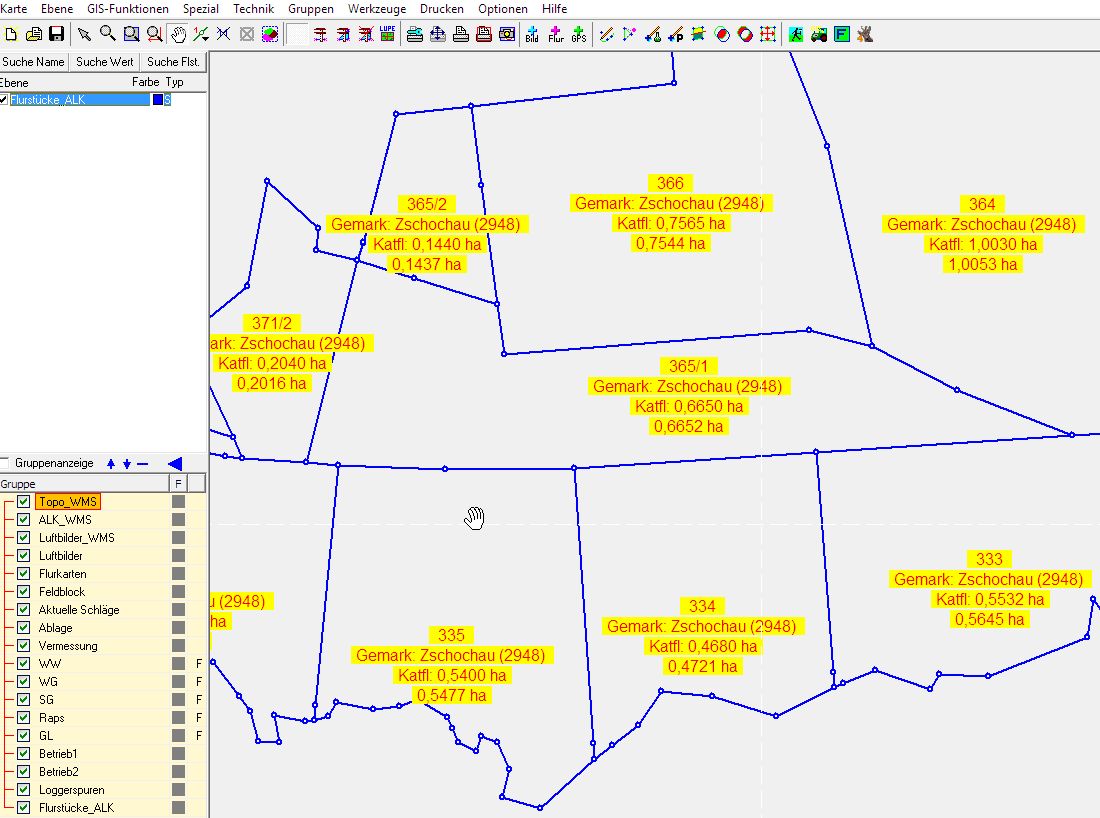Click the green tractor icon

(819, 34)
